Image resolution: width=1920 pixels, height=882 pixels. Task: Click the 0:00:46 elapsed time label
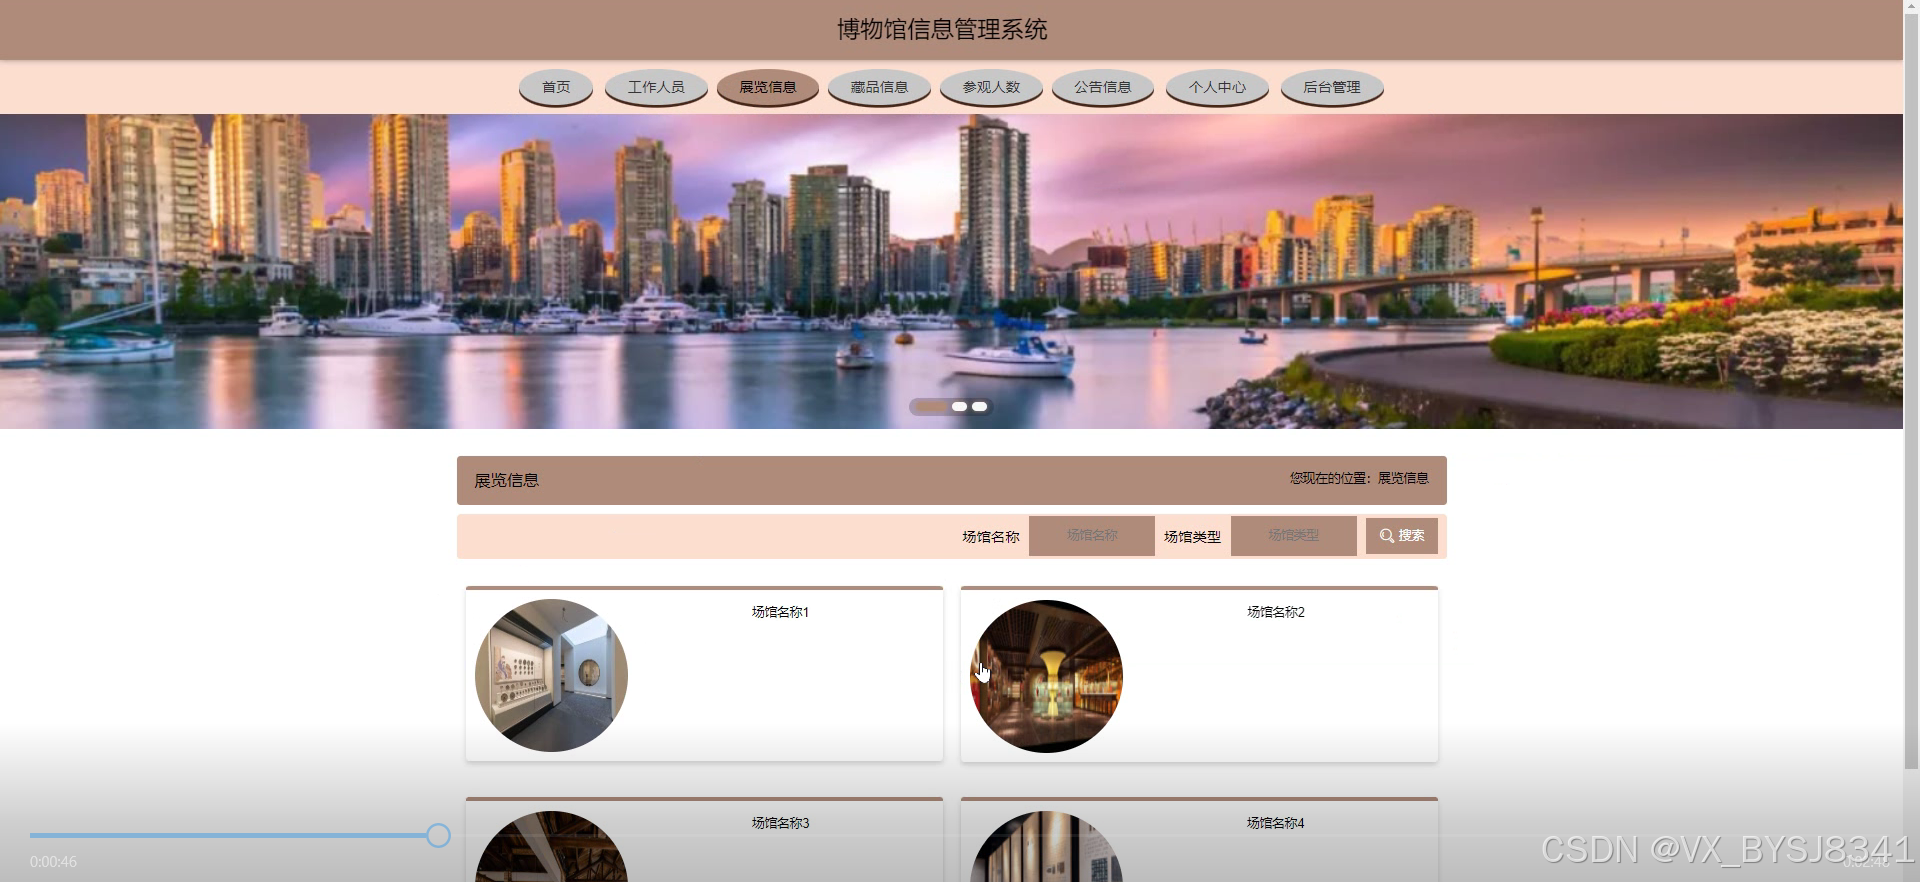tap(53, 862)
